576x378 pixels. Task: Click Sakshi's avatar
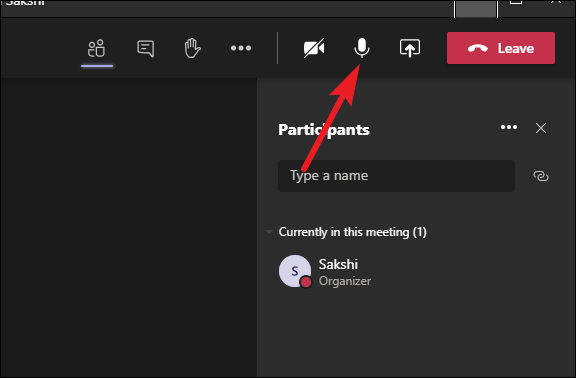295,271
